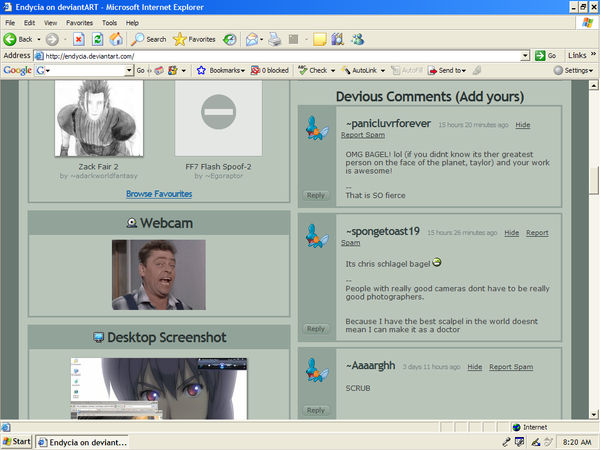Viewport: 600px width, 450px height.
Task: Open the Zack Fair 2 thumbnail
Action: (x=99, y=118)
